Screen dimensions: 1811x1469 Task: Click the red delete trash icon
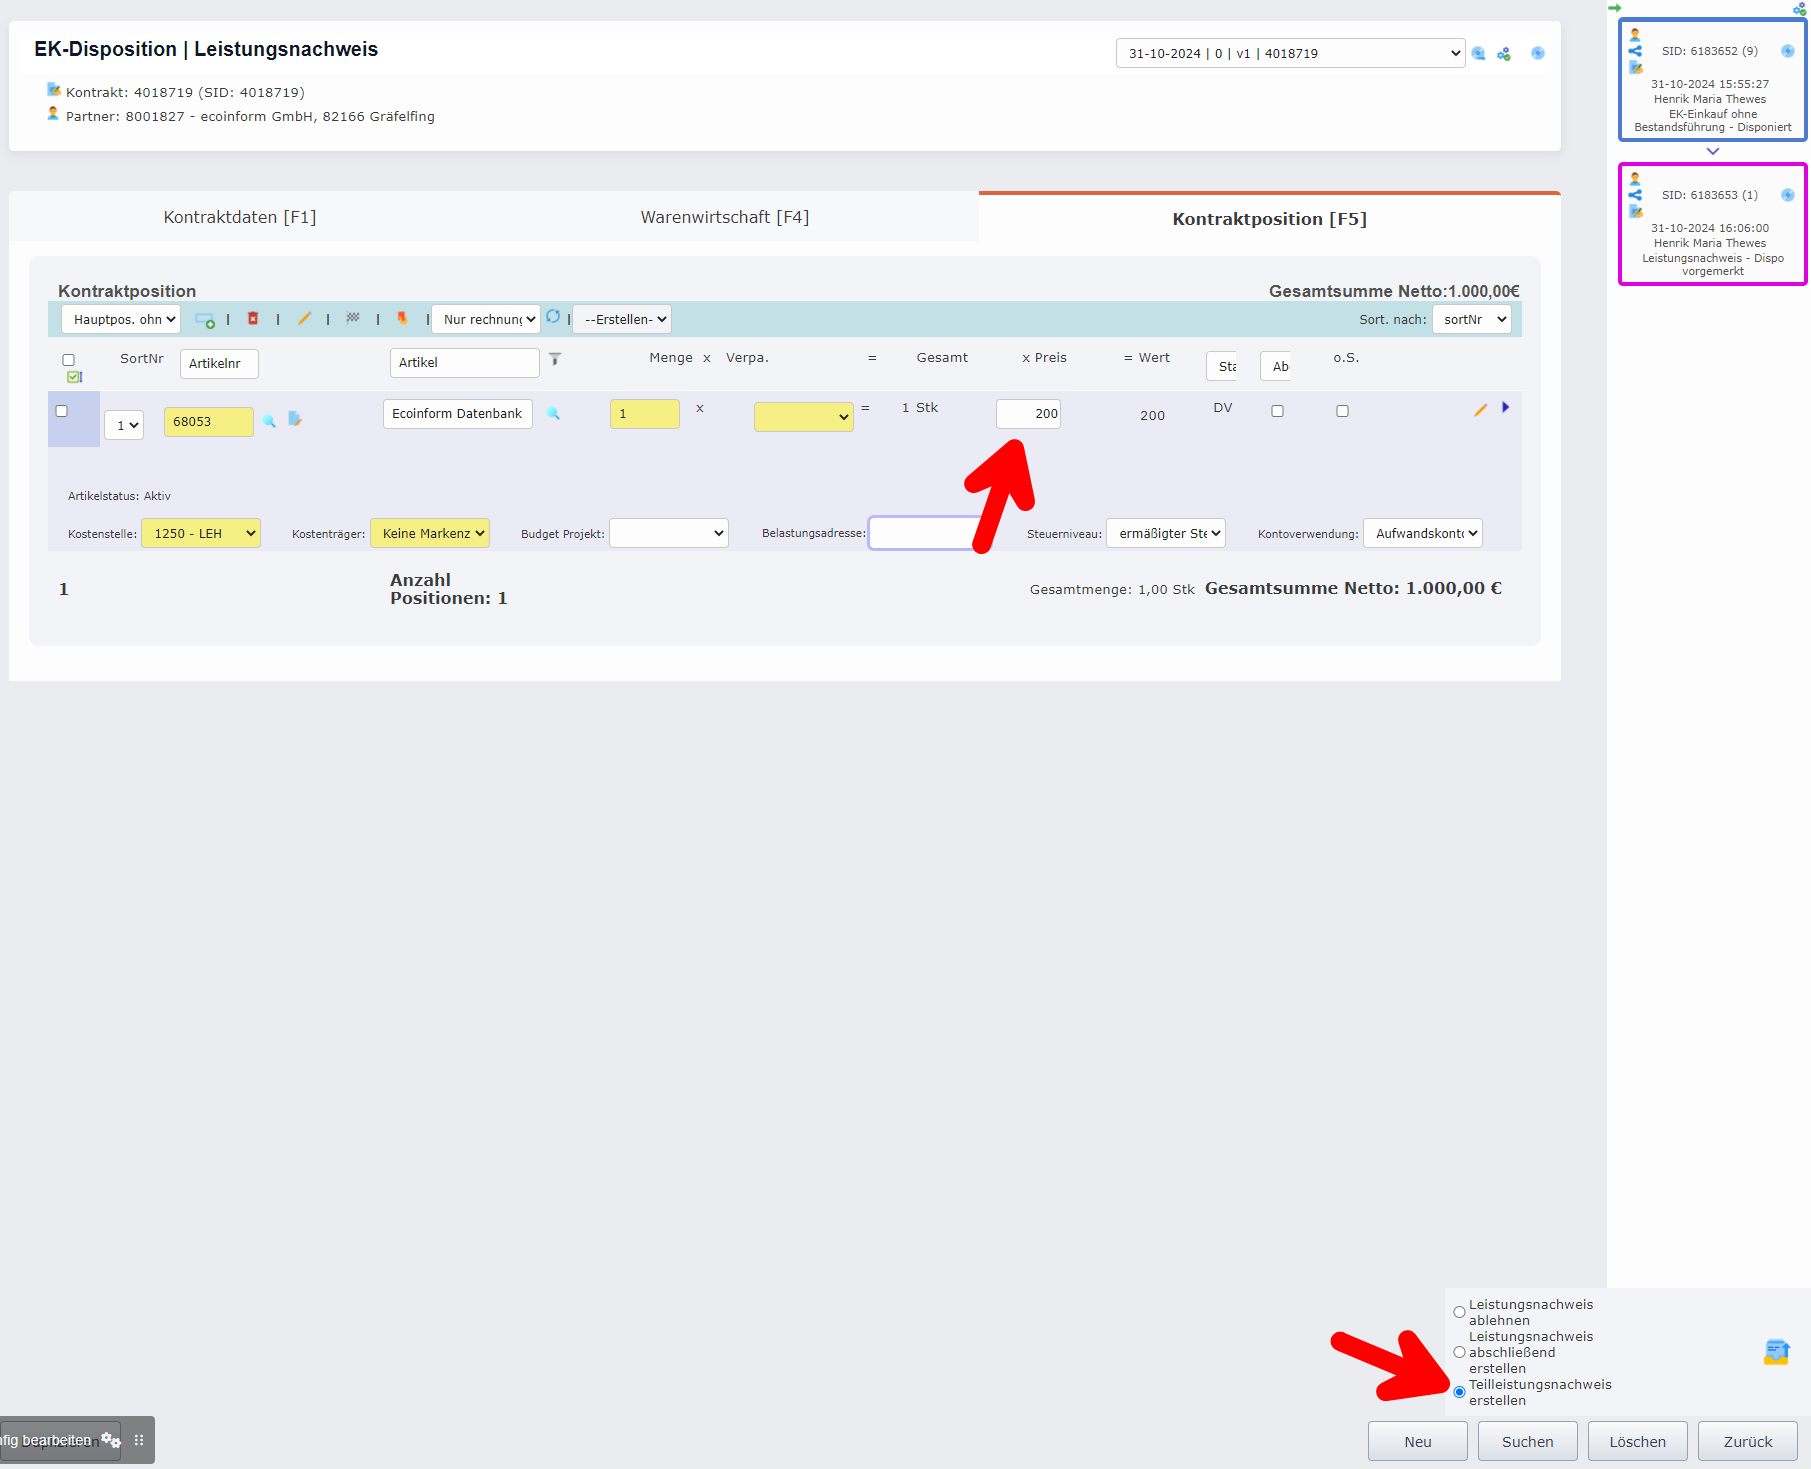coord(253,319)
